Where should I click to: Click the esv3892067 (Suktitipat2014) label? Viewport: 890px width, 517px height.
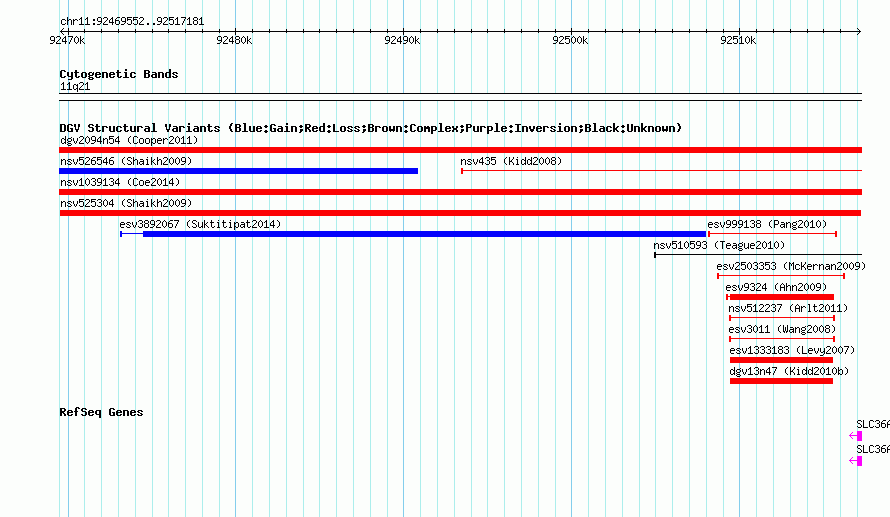tap(200, 224)
